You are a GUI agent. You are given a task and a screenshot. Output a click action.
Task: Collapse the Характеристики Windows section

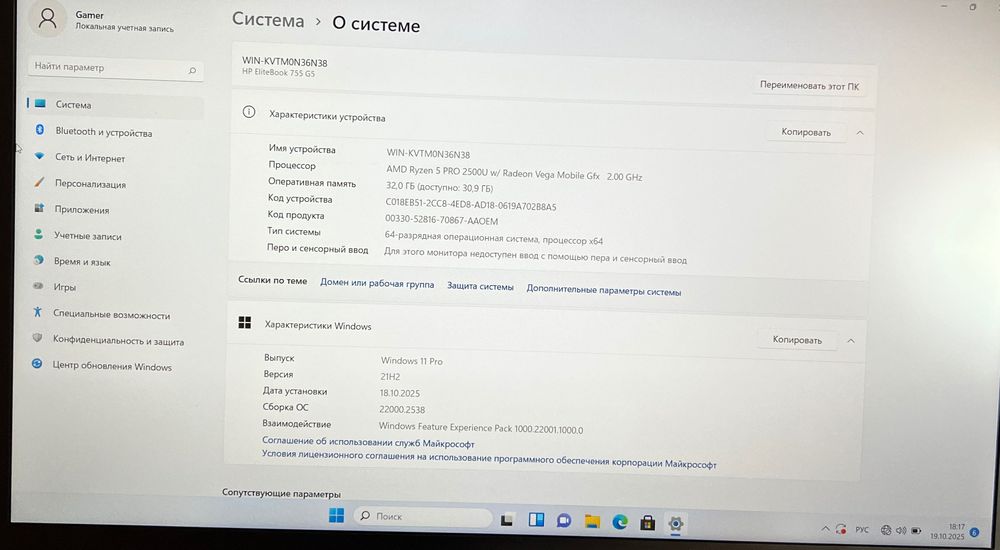point(851,341)
